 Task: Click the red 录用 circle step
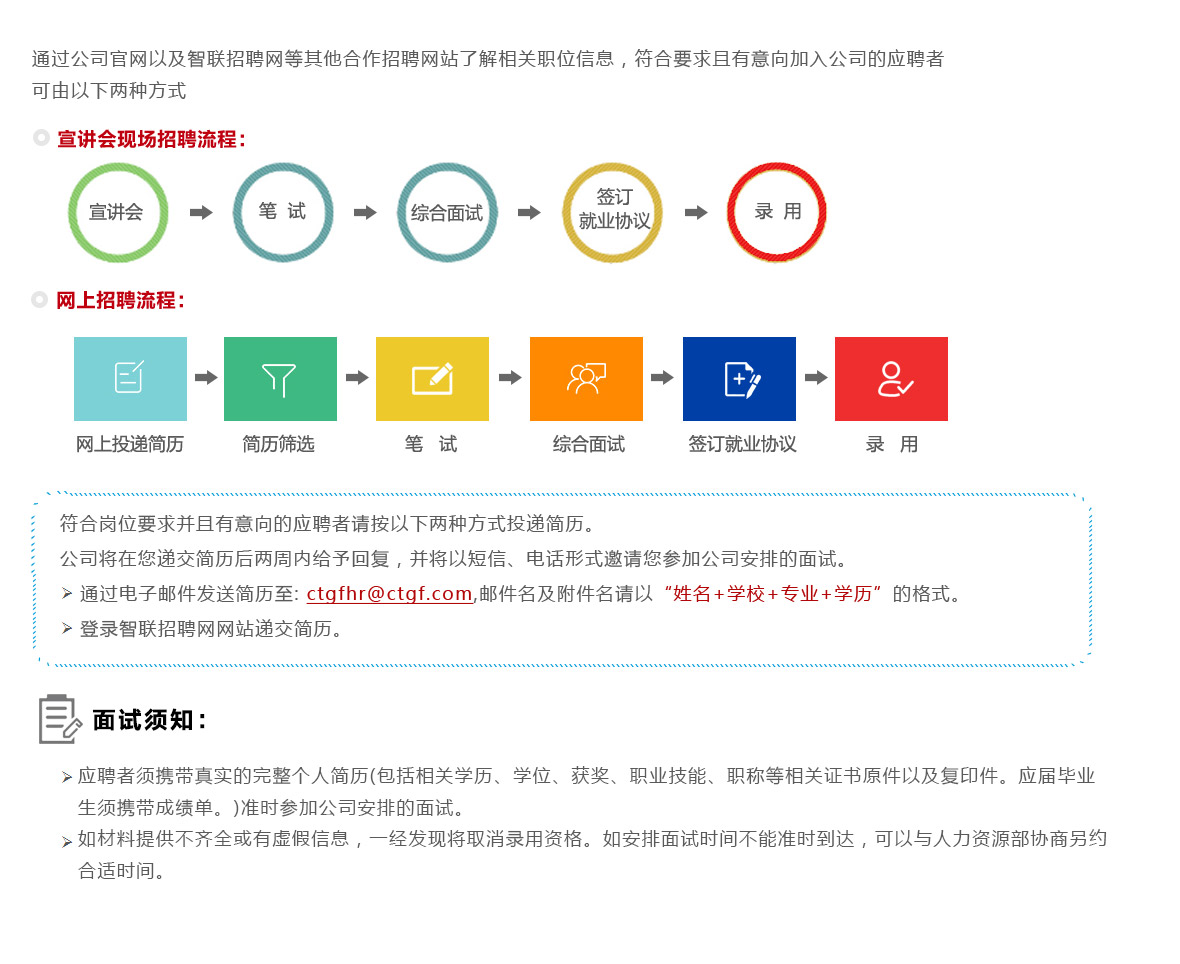click(x=777, y=212)
